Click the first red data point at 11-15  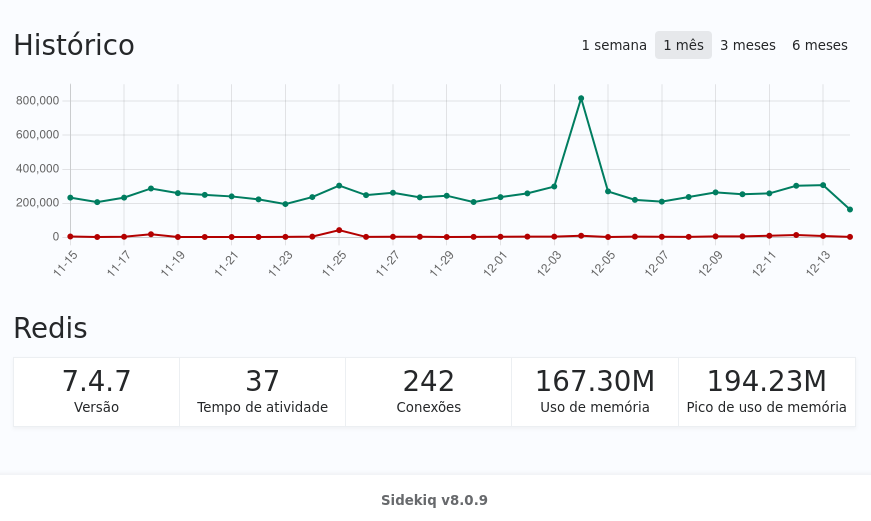pos(70,236)
